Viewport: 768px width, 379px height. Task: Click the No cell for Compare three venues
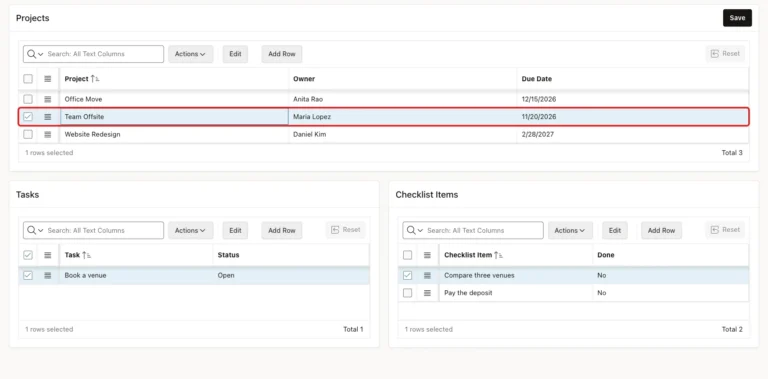671,275
